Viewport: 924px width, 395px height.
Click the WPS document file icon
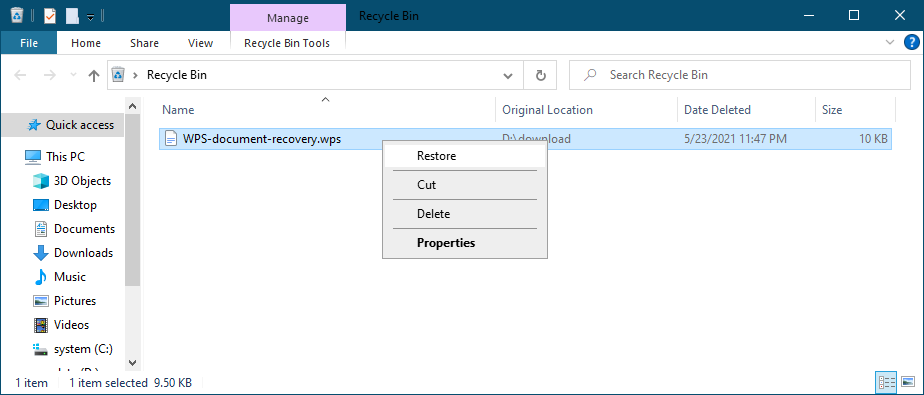point(171,139)
